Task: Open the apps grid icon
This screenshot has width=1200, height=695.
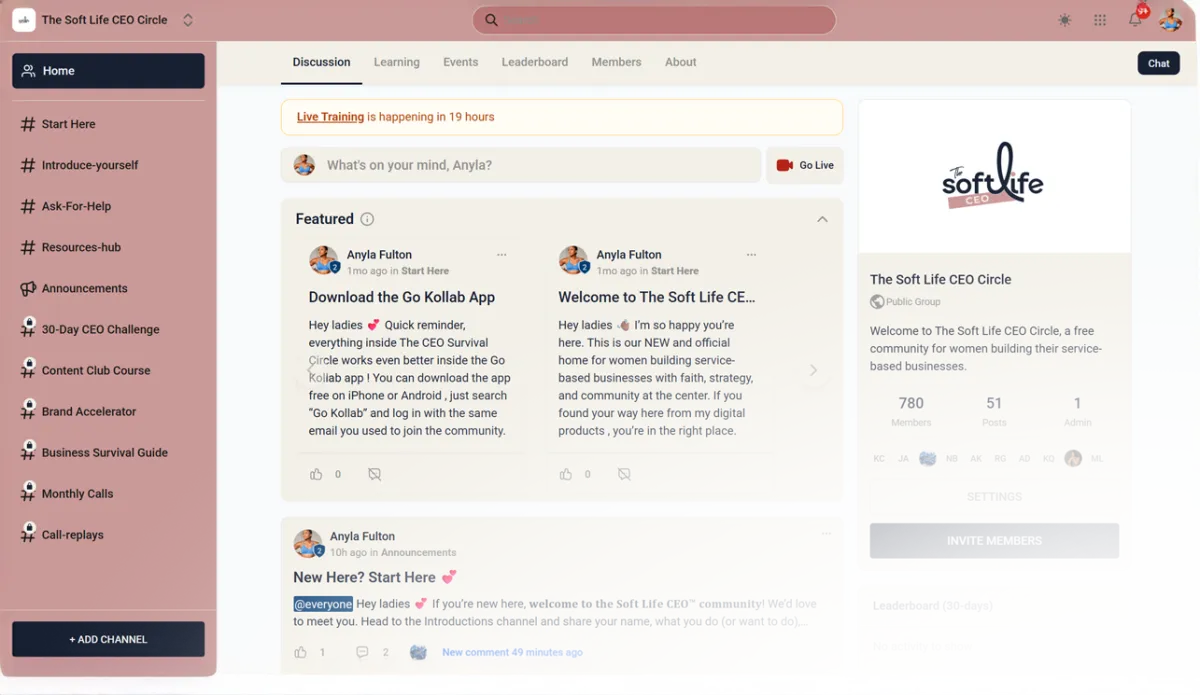Action: point(1100,20)
